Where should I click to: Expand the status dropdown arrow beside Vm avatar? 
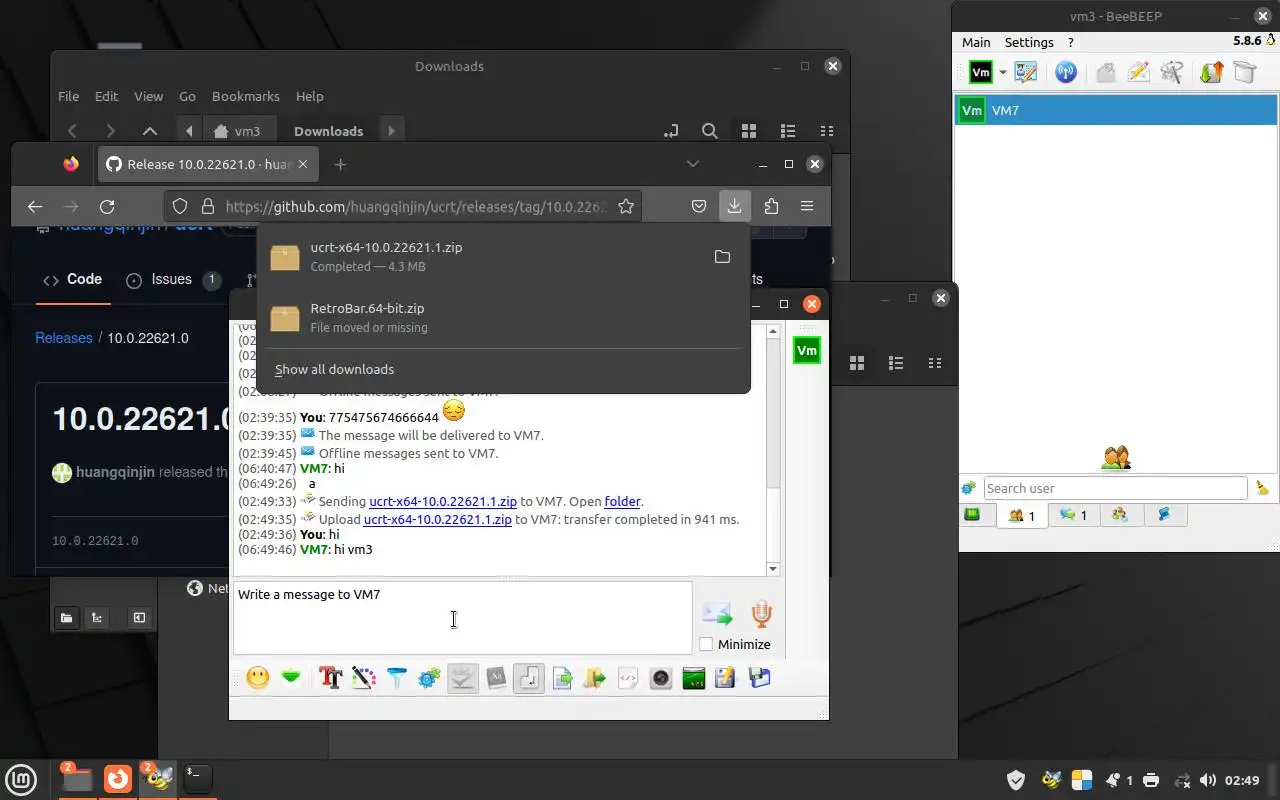pyautogui.click(x=1002, y=72)
